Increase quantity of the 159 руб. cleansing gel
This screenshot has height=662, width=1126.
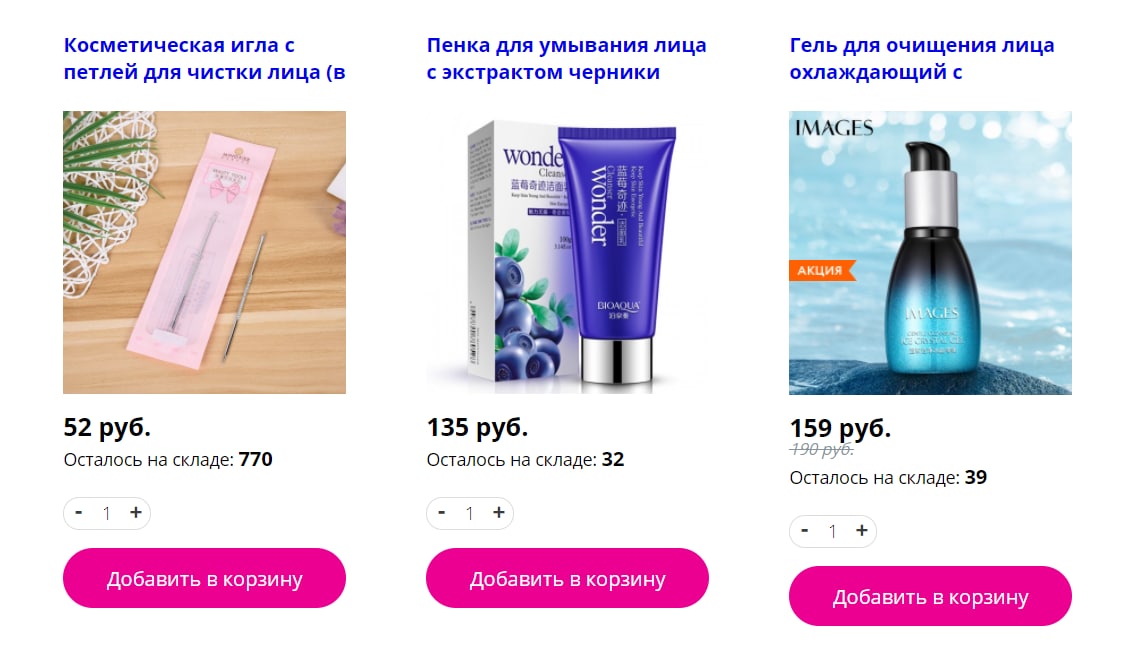pyautogui.click(x=862, y=531)
